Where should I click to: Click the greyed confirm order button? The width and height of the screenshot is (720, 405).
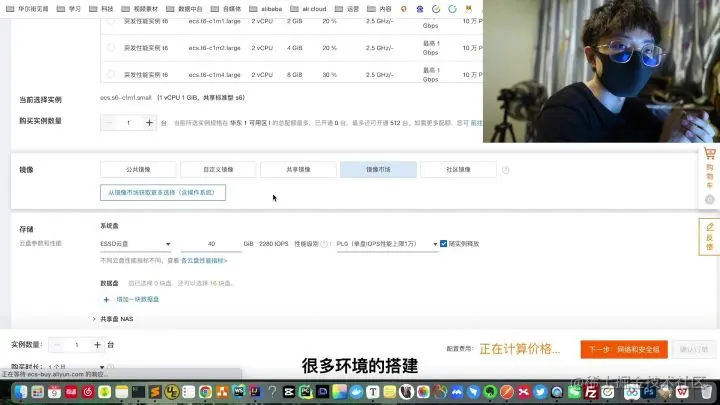tap(694, 349)
